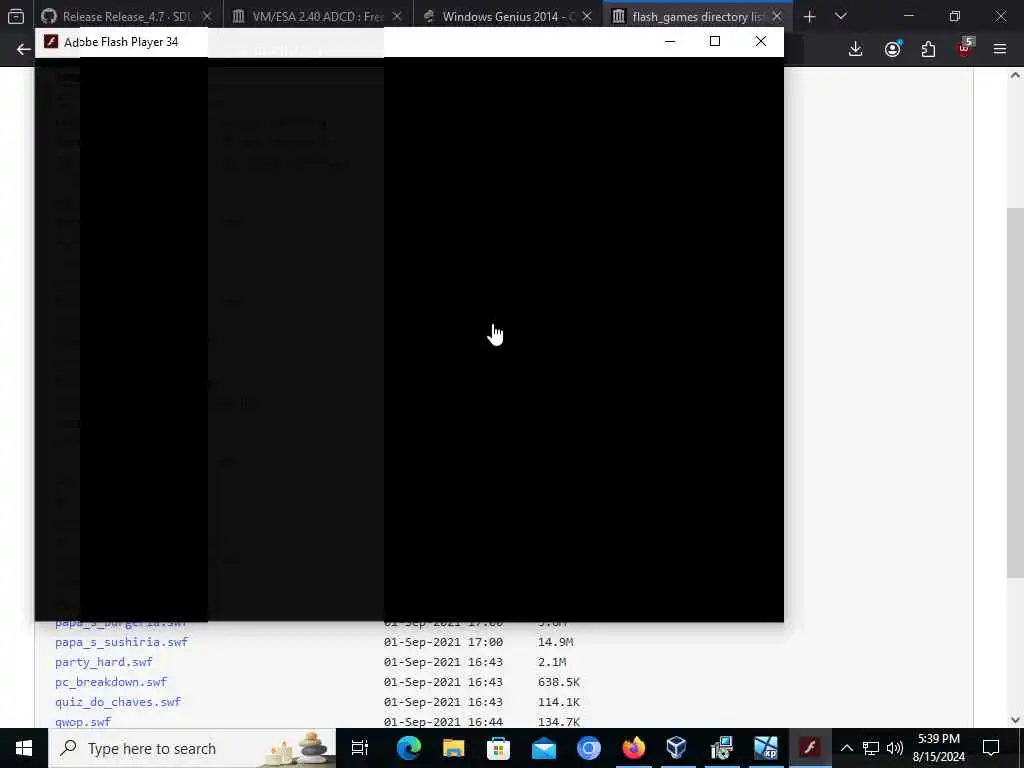Open File Explorer from the taskbar
The height and width of the screenshot is (768, 1024).
[x=453, y=748]
